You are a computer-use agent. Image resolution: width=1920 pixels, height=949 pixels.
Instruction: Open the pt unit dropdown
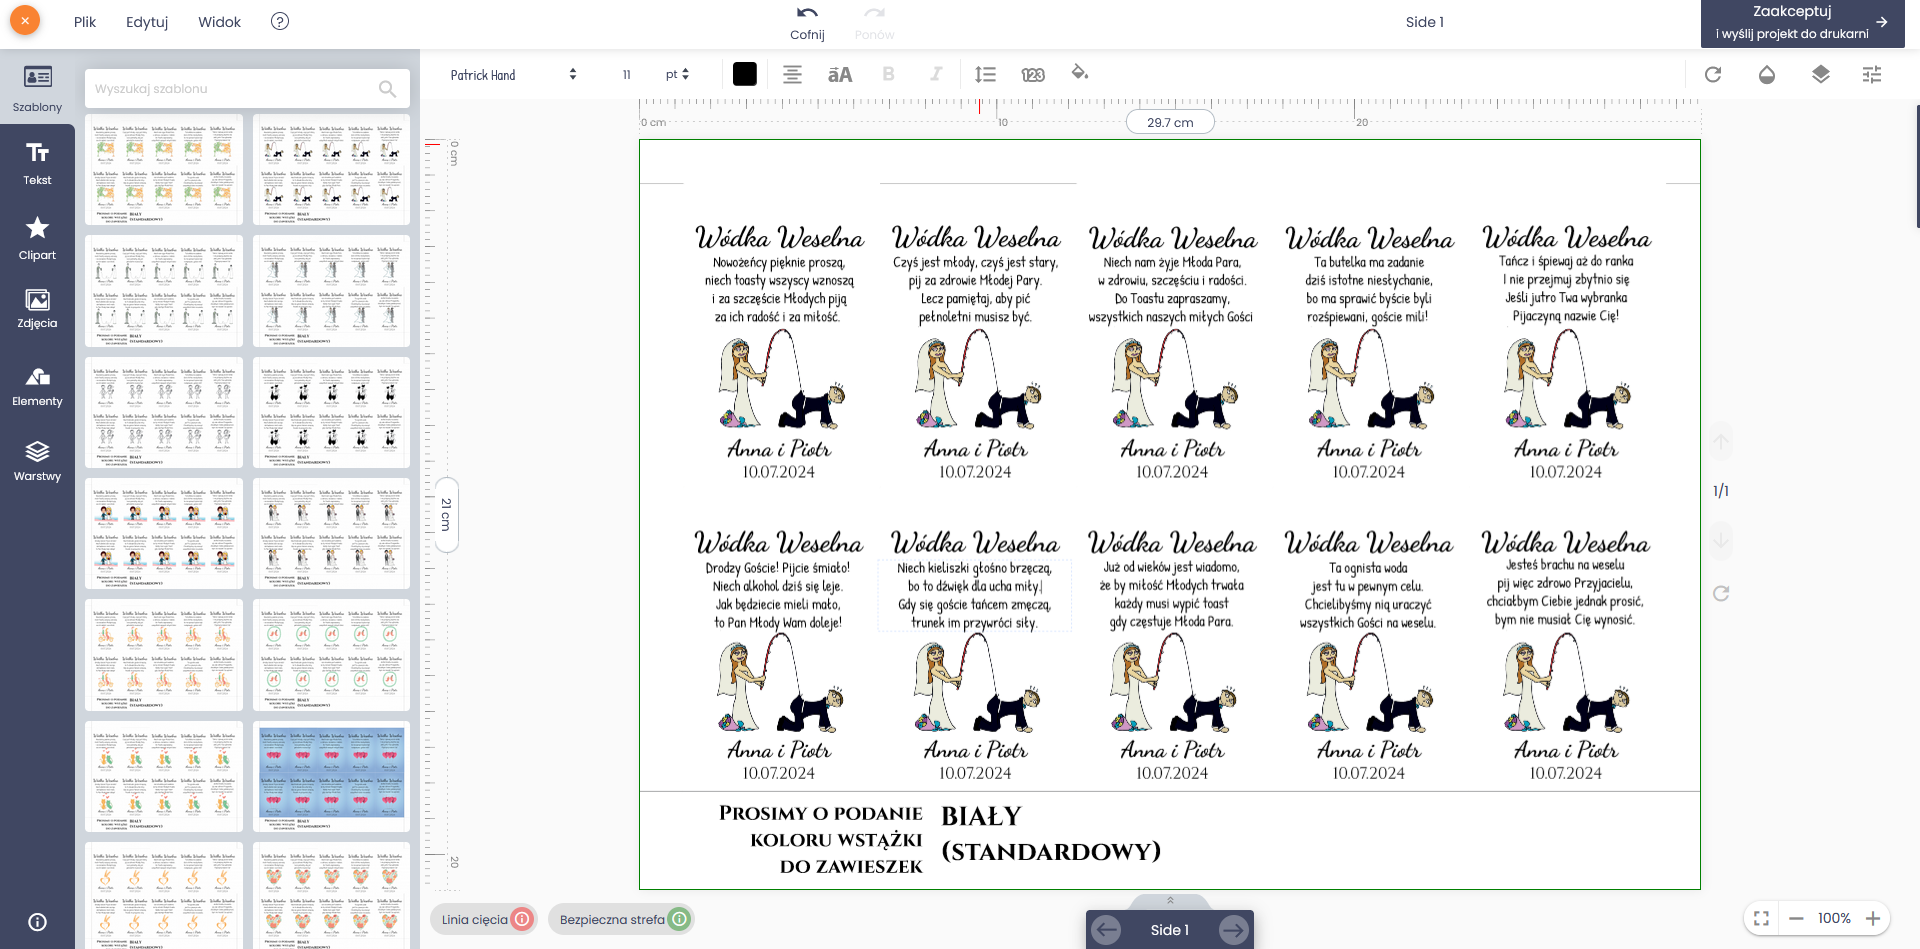pos(677,75)
